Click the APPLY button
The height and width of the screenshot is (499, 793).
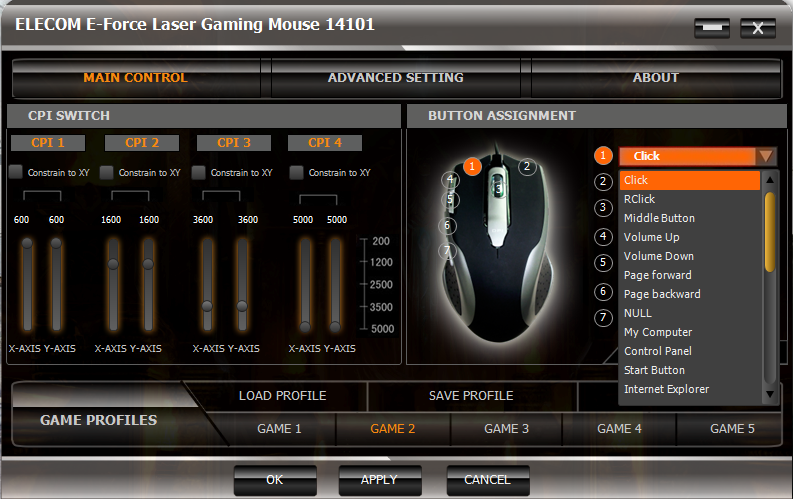[380, 480]
